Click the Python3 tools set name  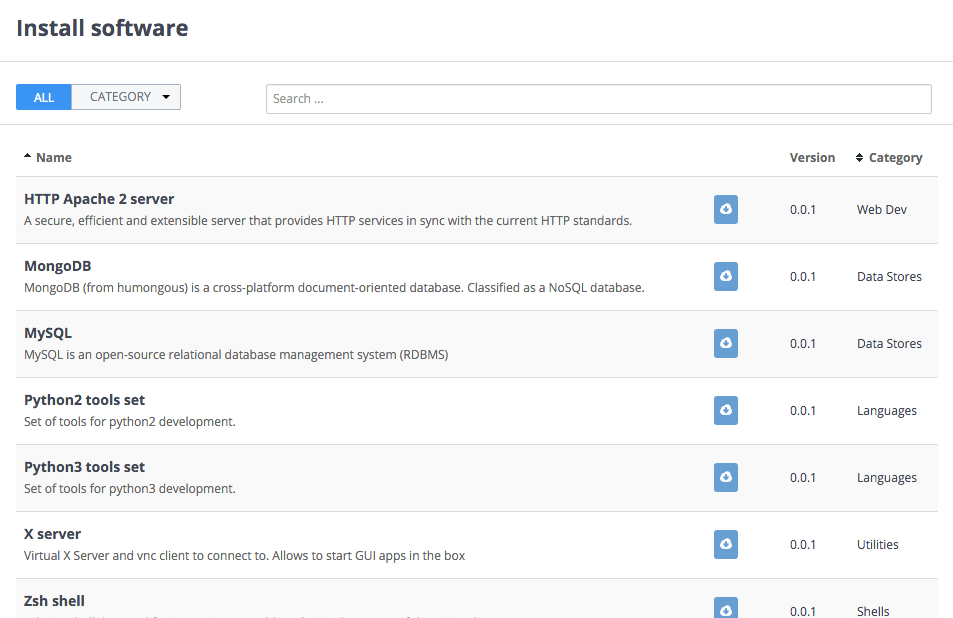pos(84,467)
